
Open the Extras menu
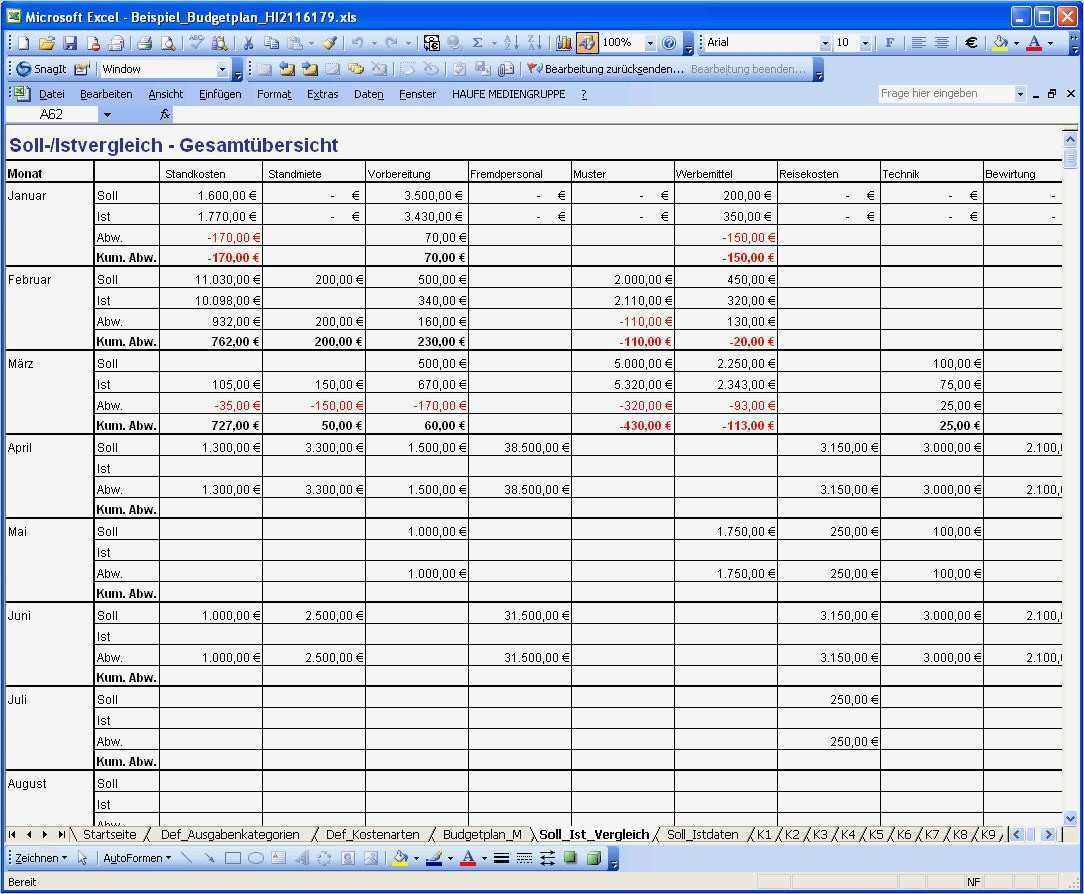click(322, 93)
